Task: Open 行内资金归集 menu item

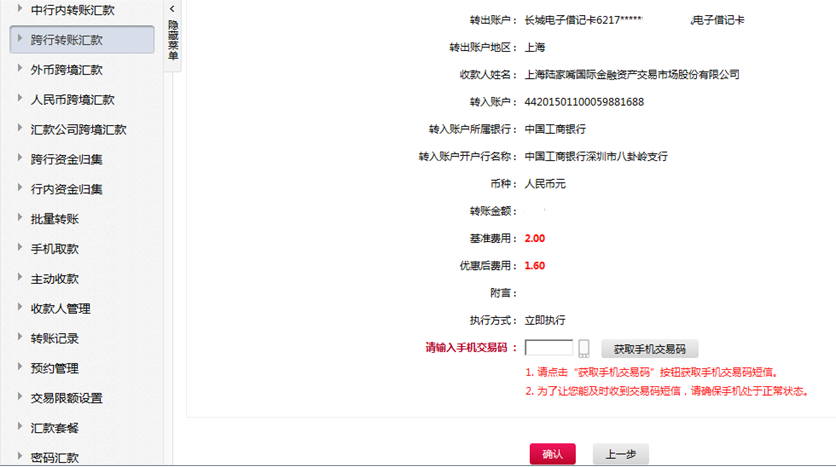Action: pos(67,189)
